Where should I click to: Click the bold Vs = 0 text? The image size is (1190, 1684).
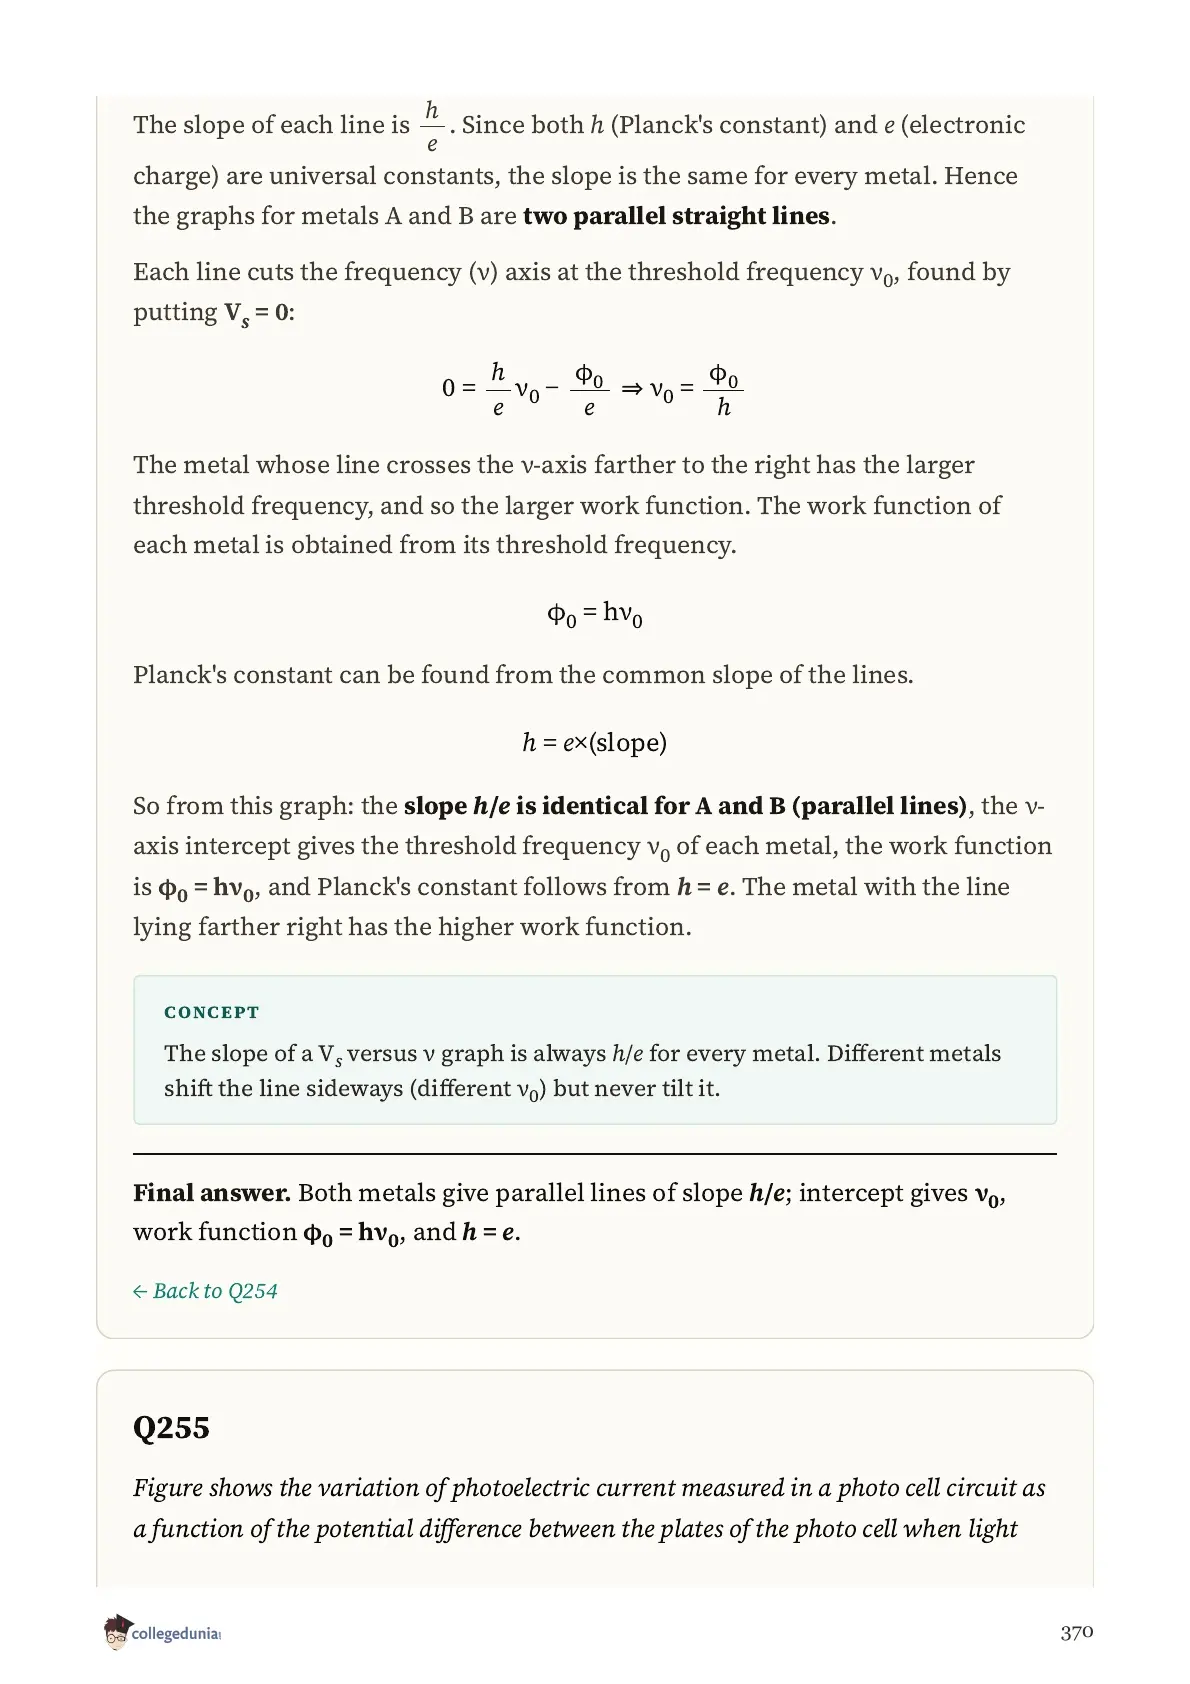pos(259,313)
